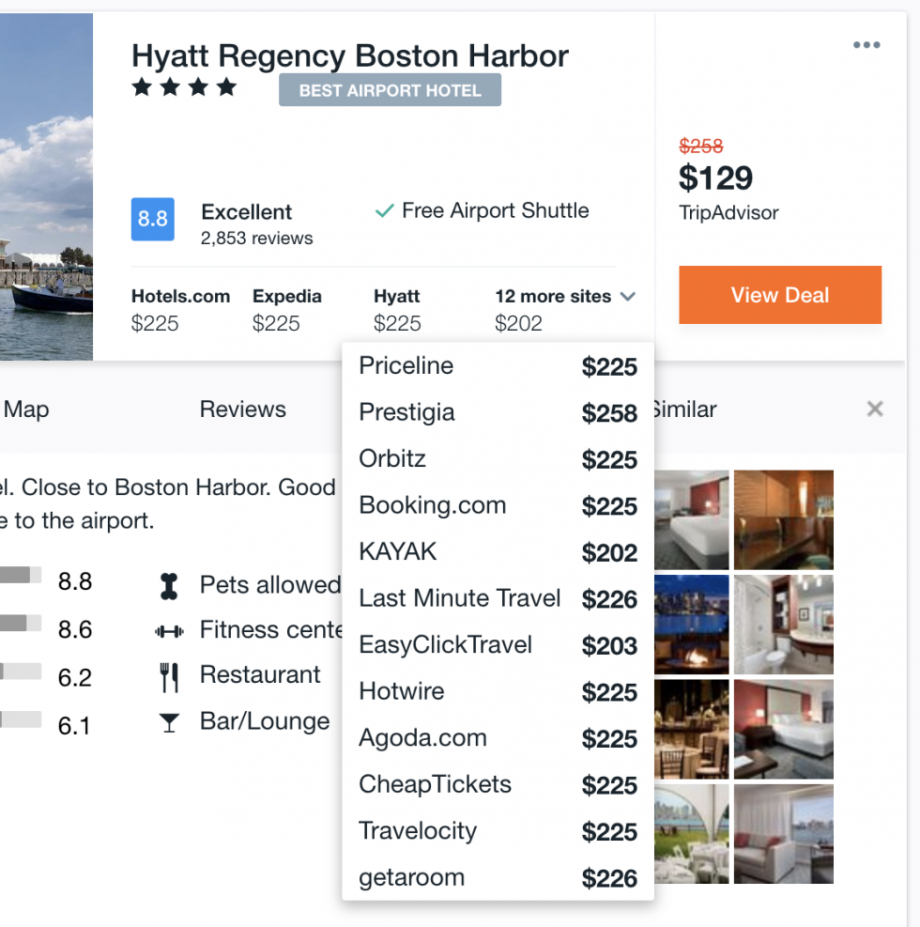Click the Fitness center dumbbell icon

pyautogui.click(x=169, y=631)
